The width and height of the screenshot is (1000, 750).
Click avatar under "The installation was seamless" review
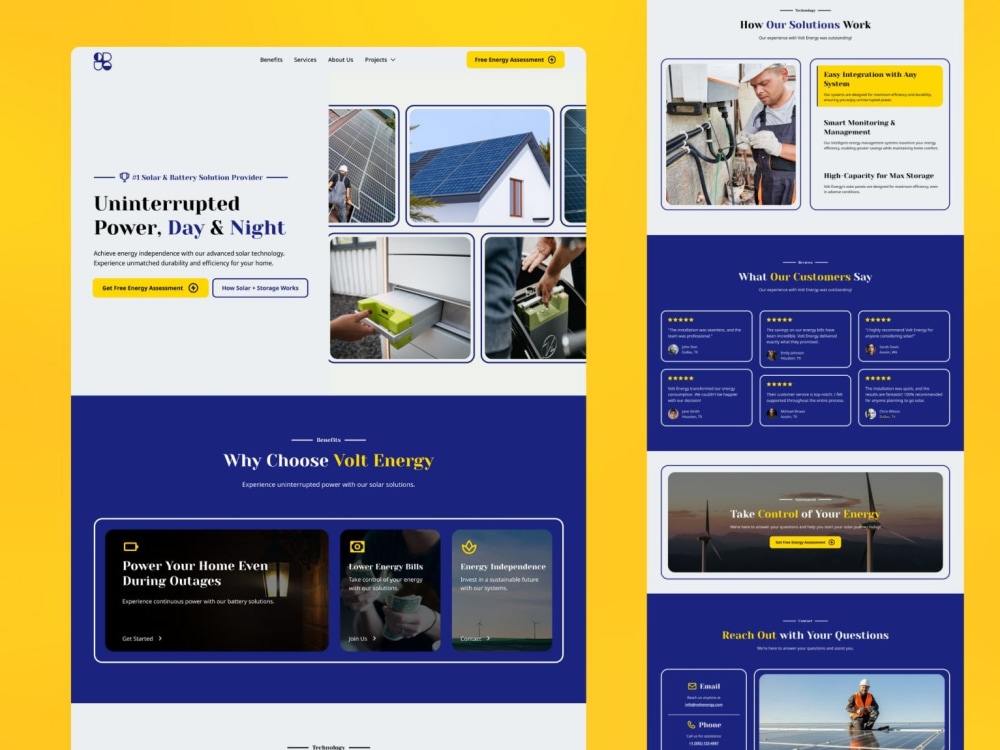click(673, 349)
